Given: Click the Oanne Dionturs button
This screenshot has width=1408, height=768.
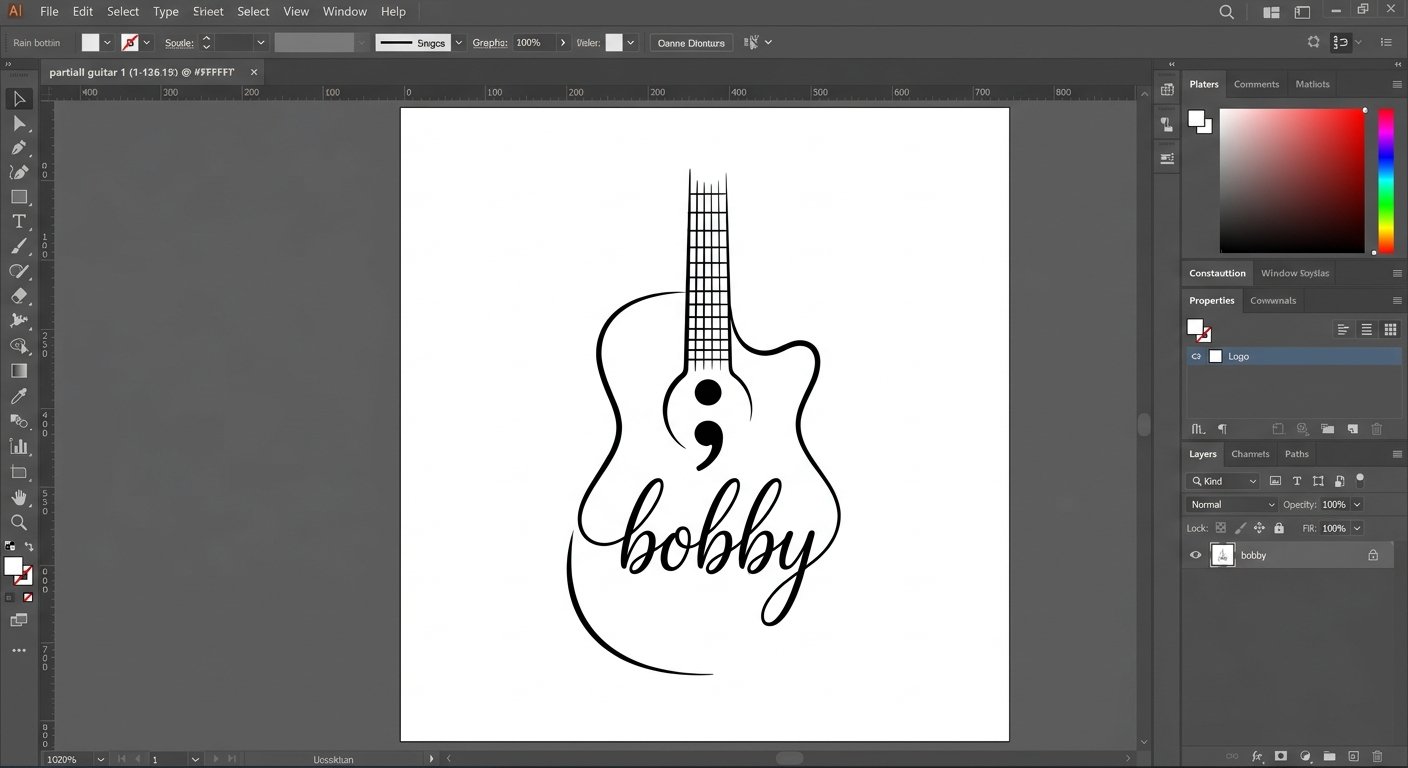Looking at the screenshot, I should pos(692,43).
